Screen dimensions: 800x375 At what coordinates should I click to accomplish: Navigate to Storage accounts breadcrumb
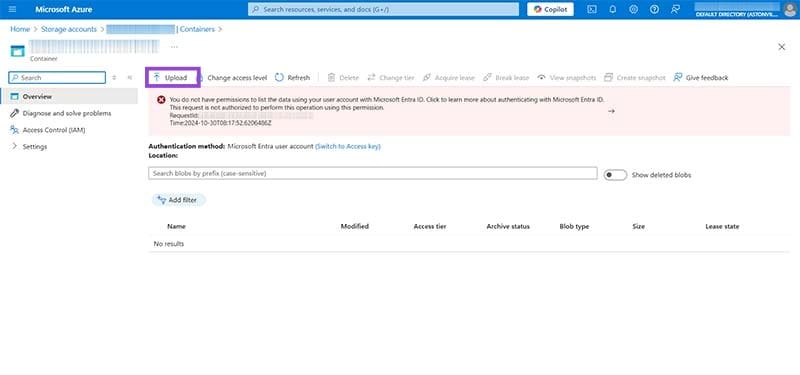pos(69,29)
